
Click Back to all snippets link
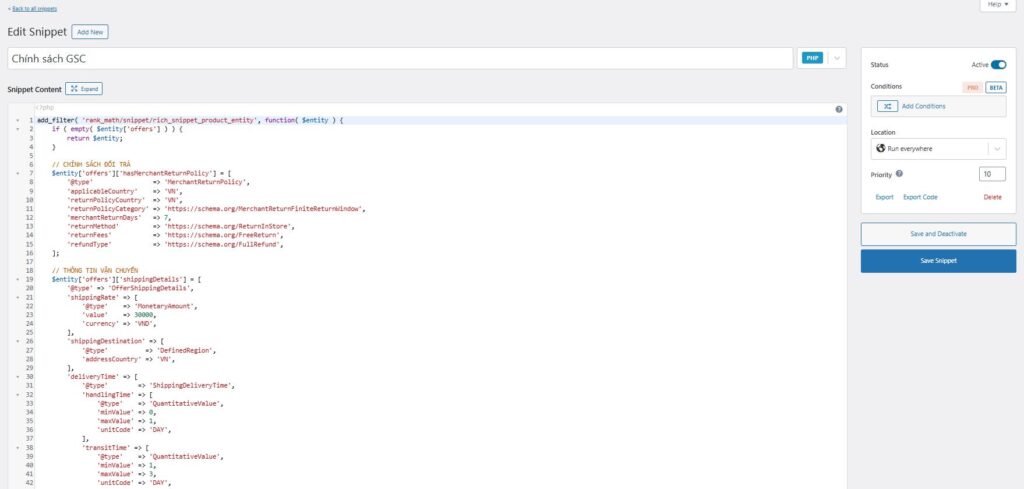coord(34,8)
